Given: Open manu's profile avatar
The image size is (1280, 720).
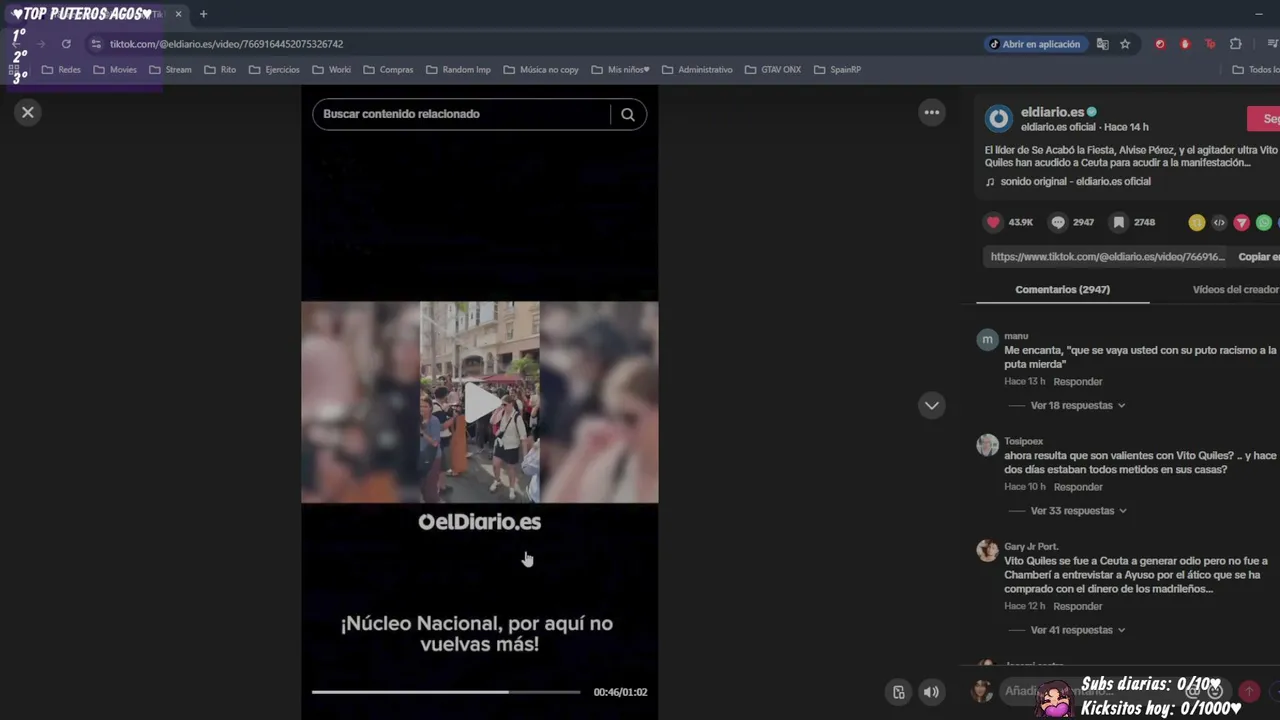Looking at the screenshot, I should click(x=987, y=340).
